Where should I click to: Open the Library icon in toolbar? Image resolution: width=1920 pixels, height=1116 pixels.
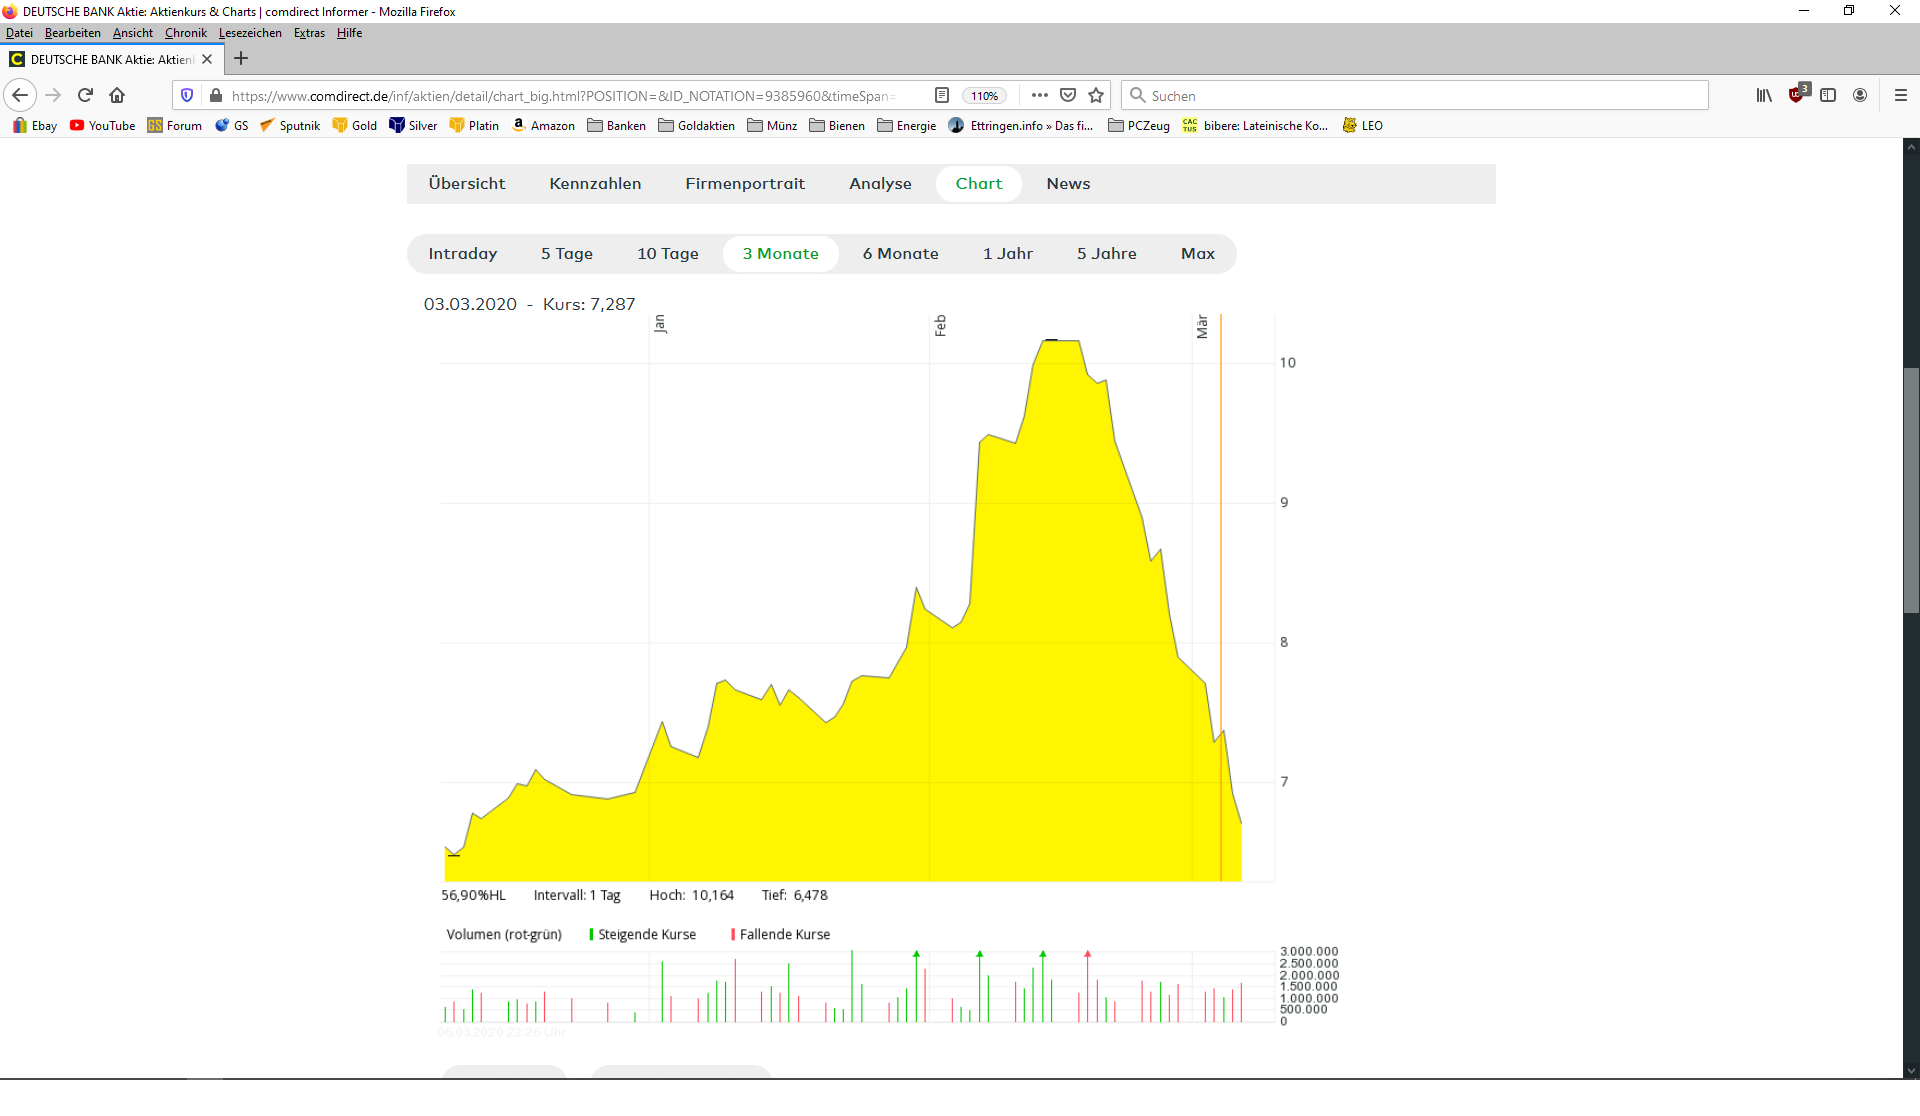pos(1764,95)
